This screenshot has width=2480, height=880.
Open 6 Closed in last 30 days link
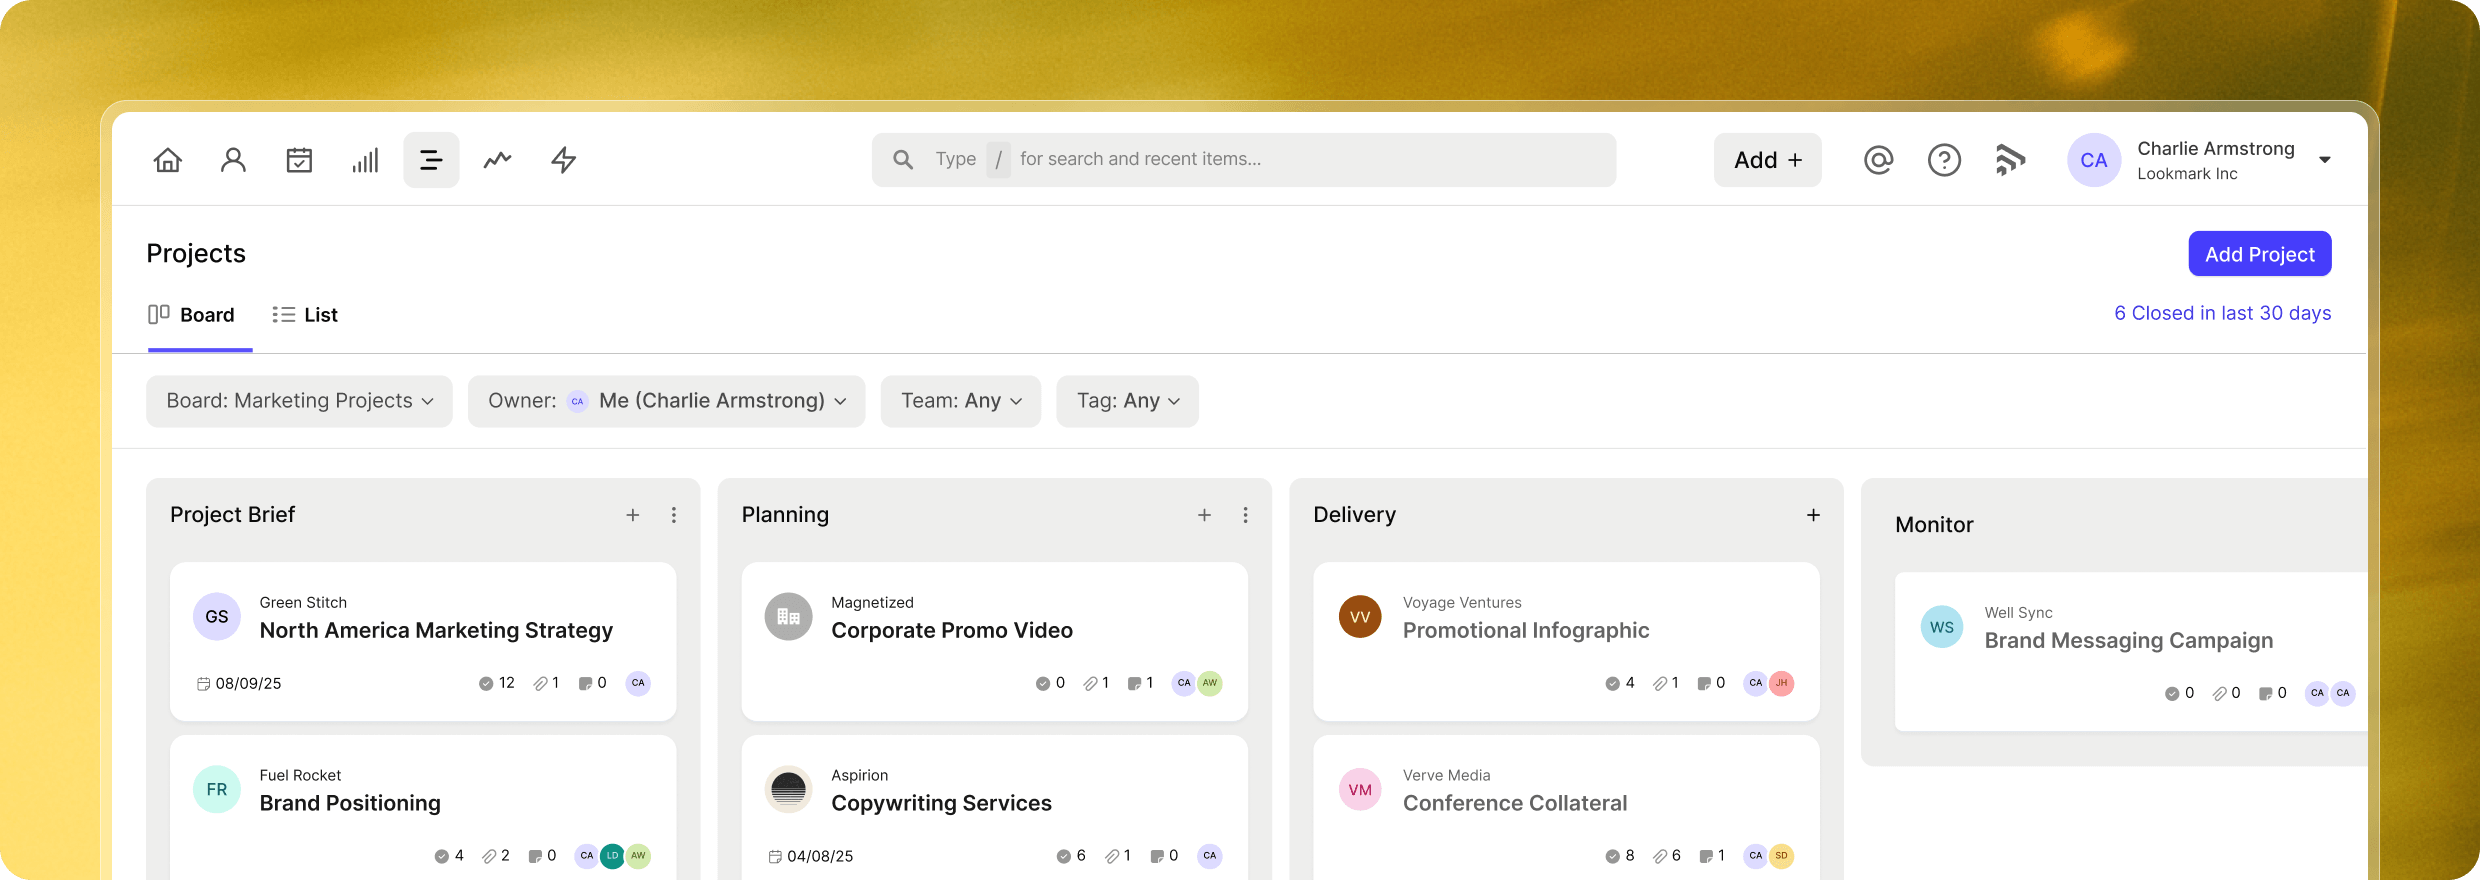tap(2222, 313)
